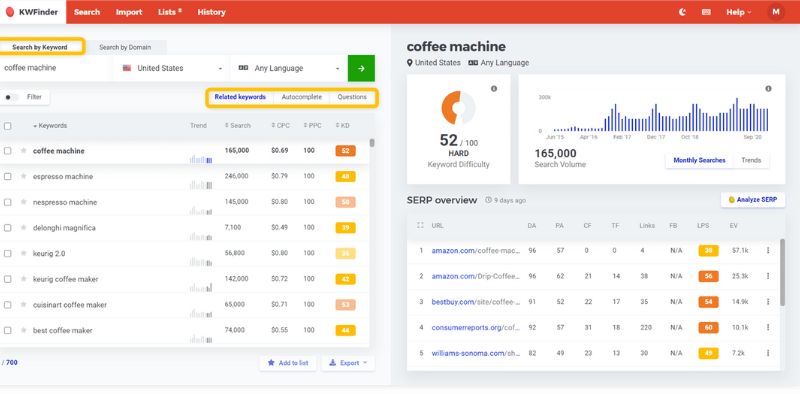The image size is (800, 394).
Task: Sort table by Keywords column
Action: [x=50, y=126]
